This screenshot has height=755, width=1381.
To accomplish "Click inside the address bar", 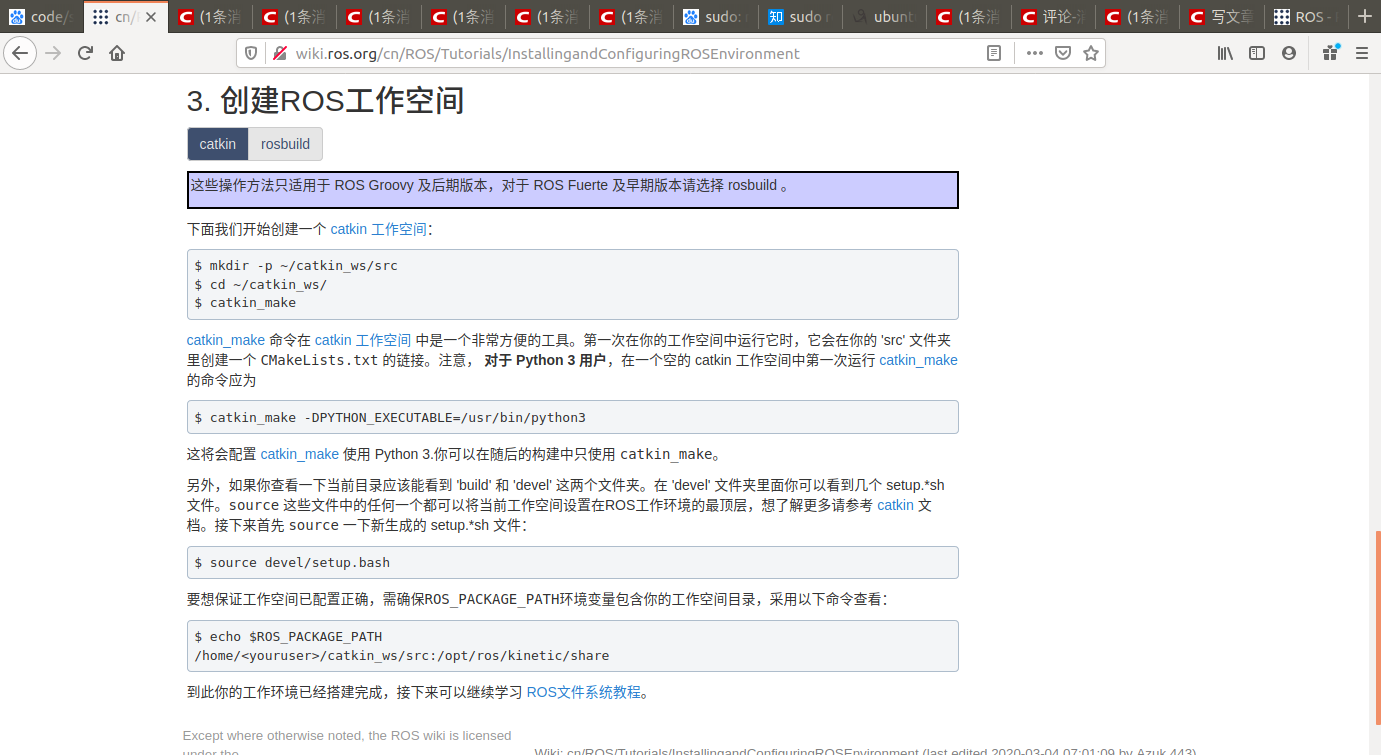I will pyautogui.click(x=600, y=53).
